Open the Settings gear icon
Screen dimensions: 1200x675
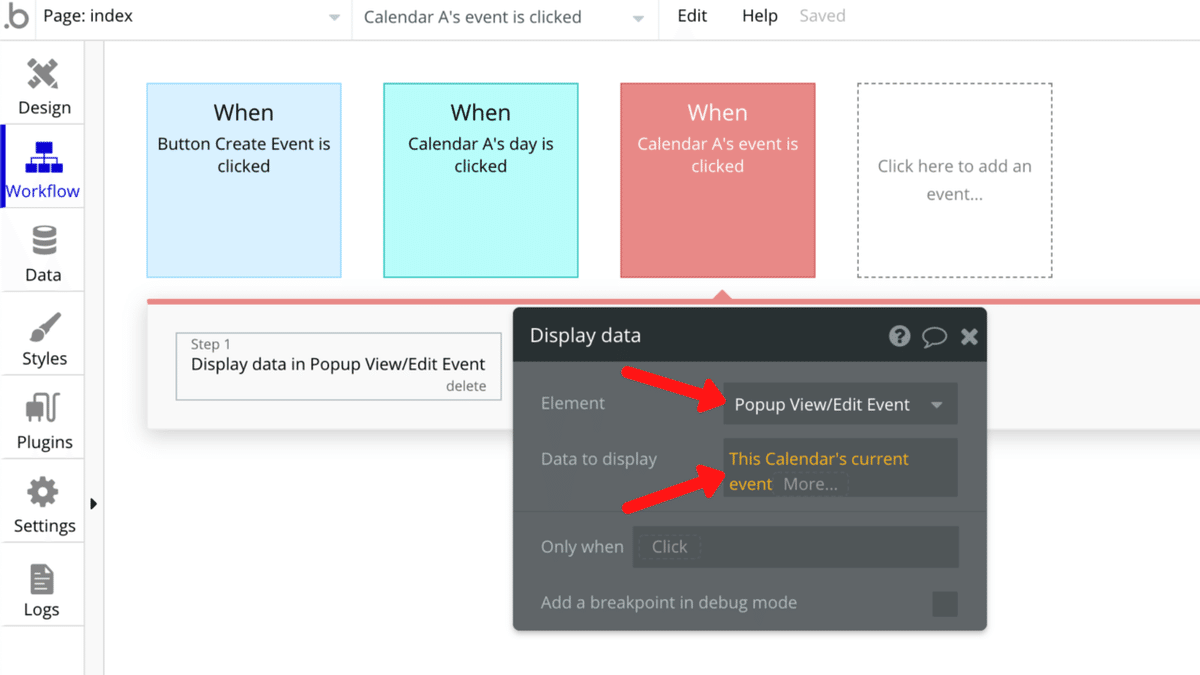coord(43,493)
